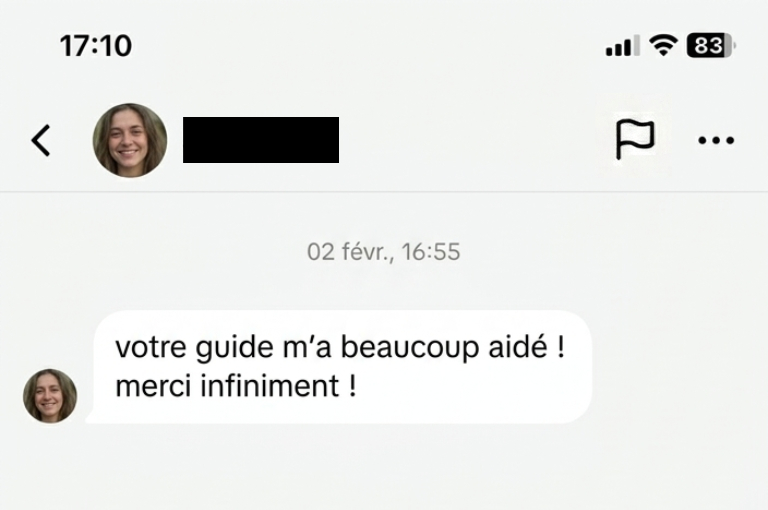Click the word "beaucoup" in the message
This screenshot has height=510, width=768.
(x=410, y=349)
